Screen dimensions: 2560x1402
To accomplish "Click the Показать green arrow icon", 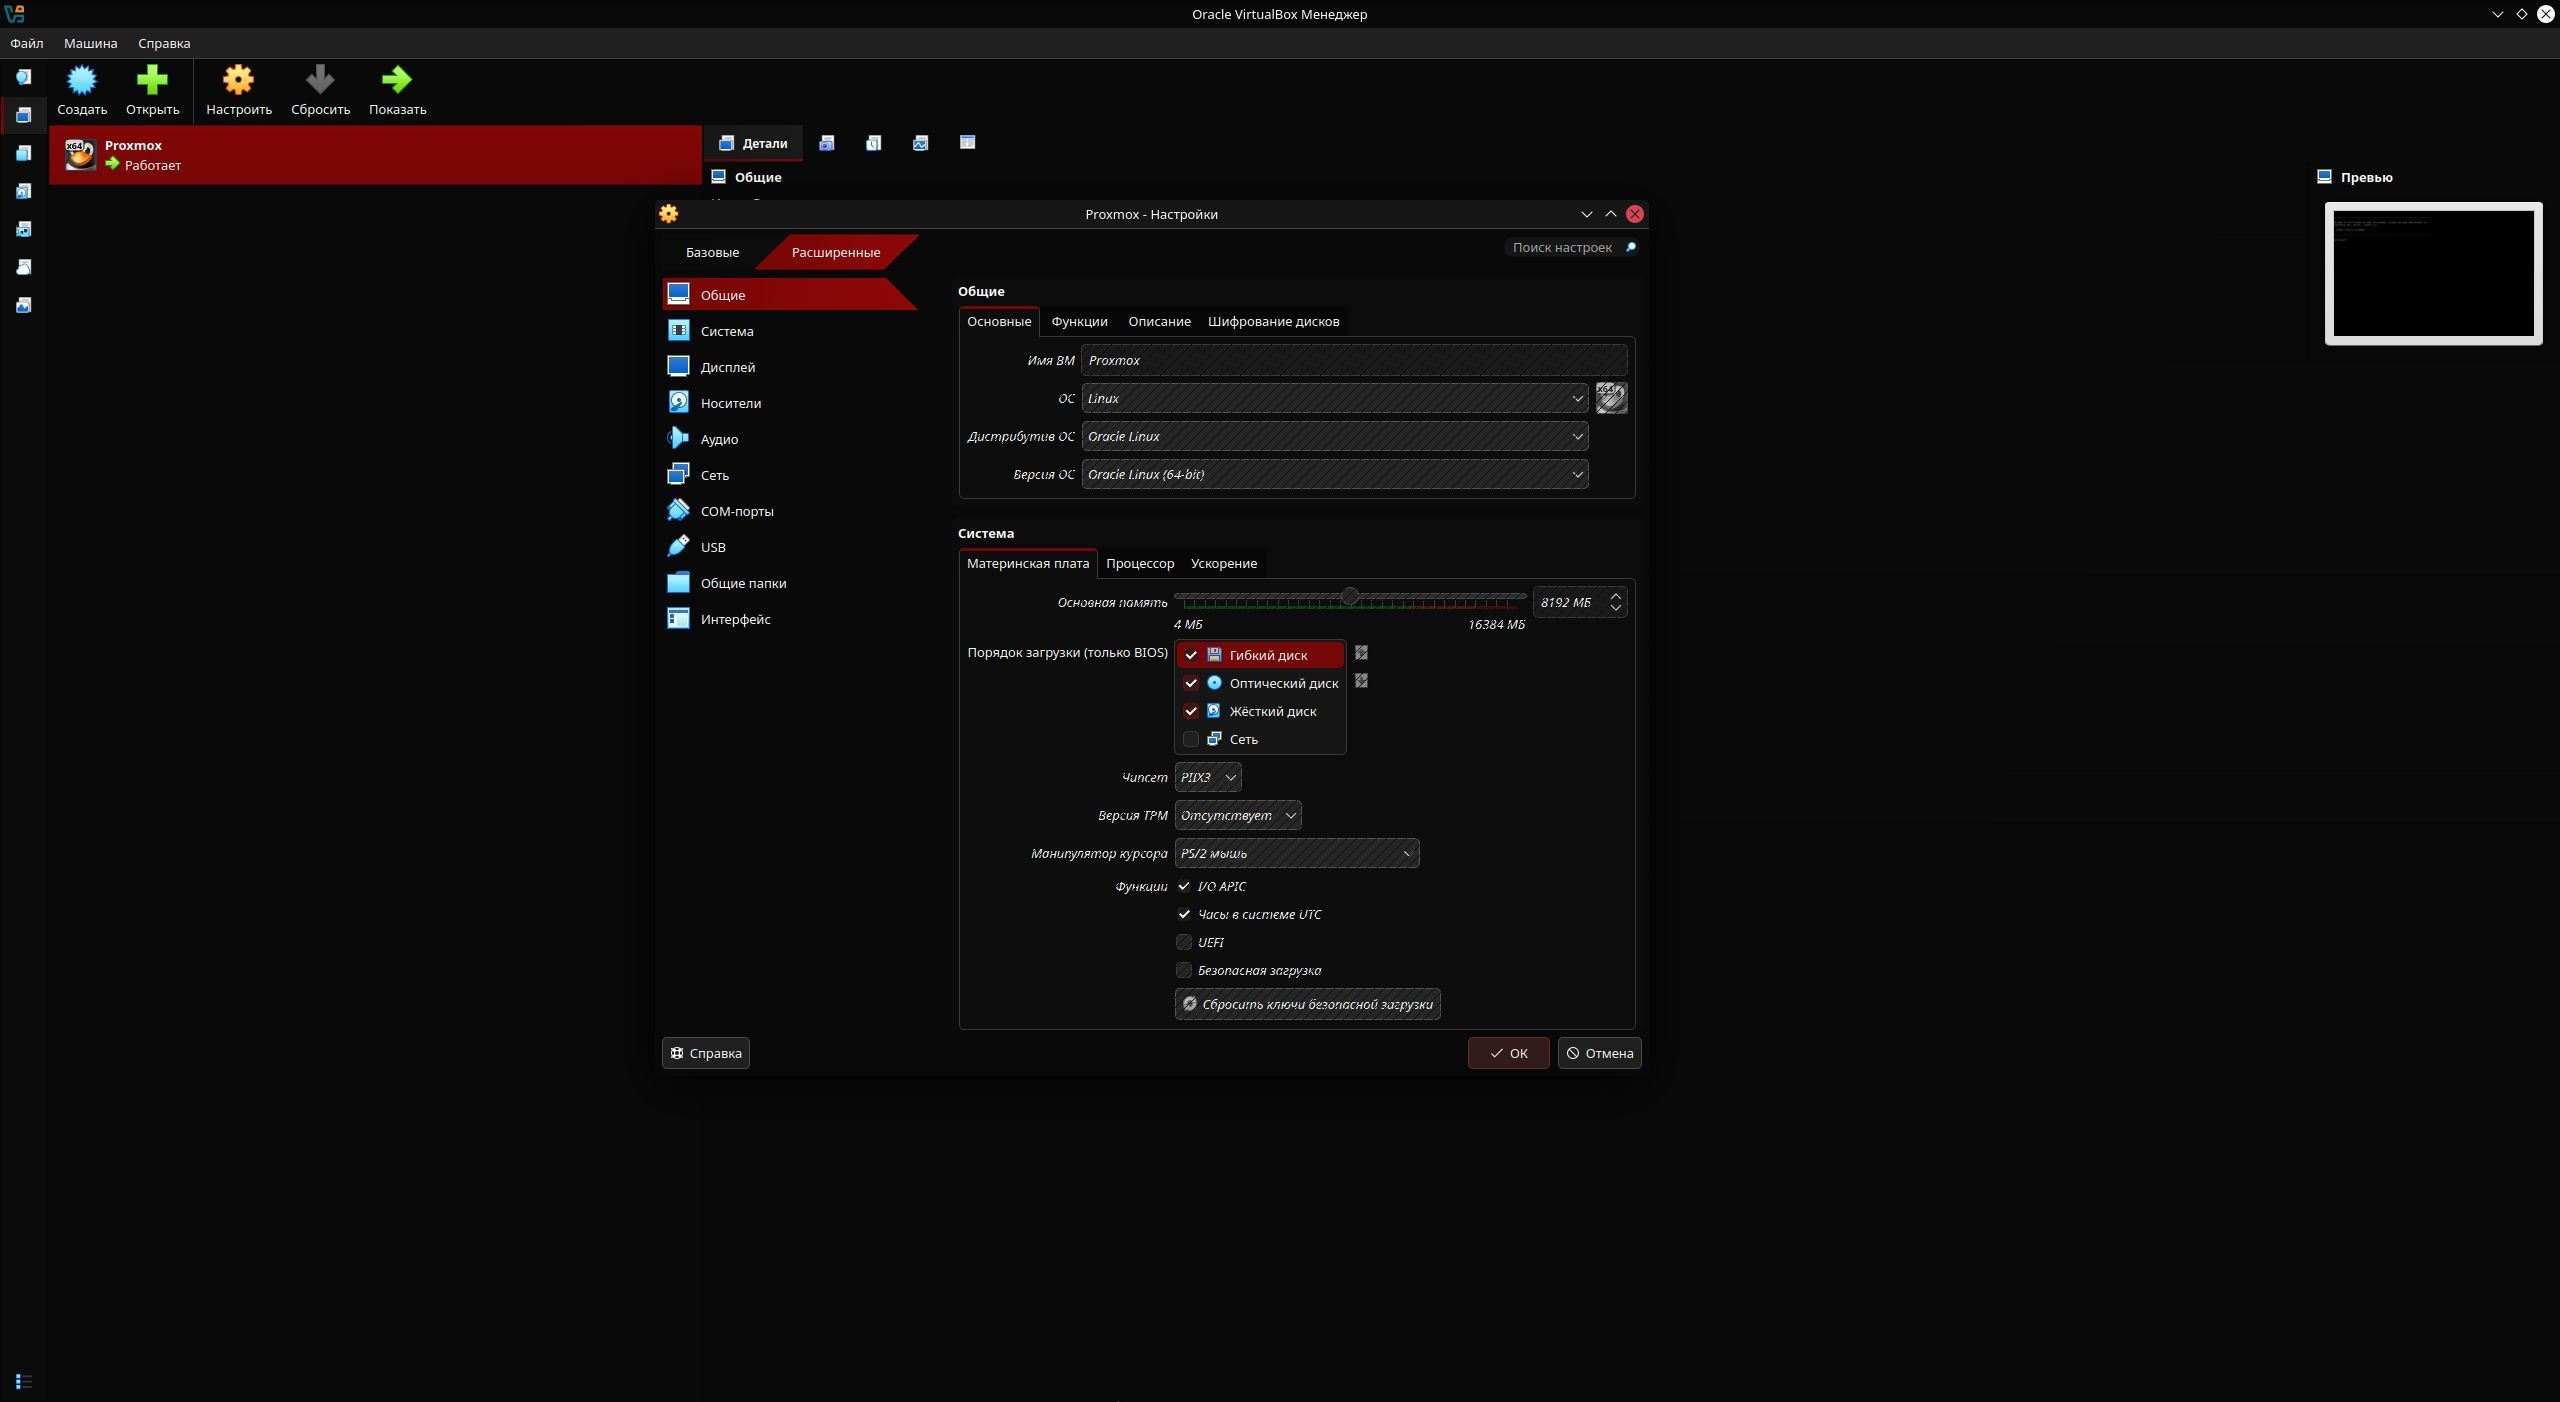I will coord(397,80).
